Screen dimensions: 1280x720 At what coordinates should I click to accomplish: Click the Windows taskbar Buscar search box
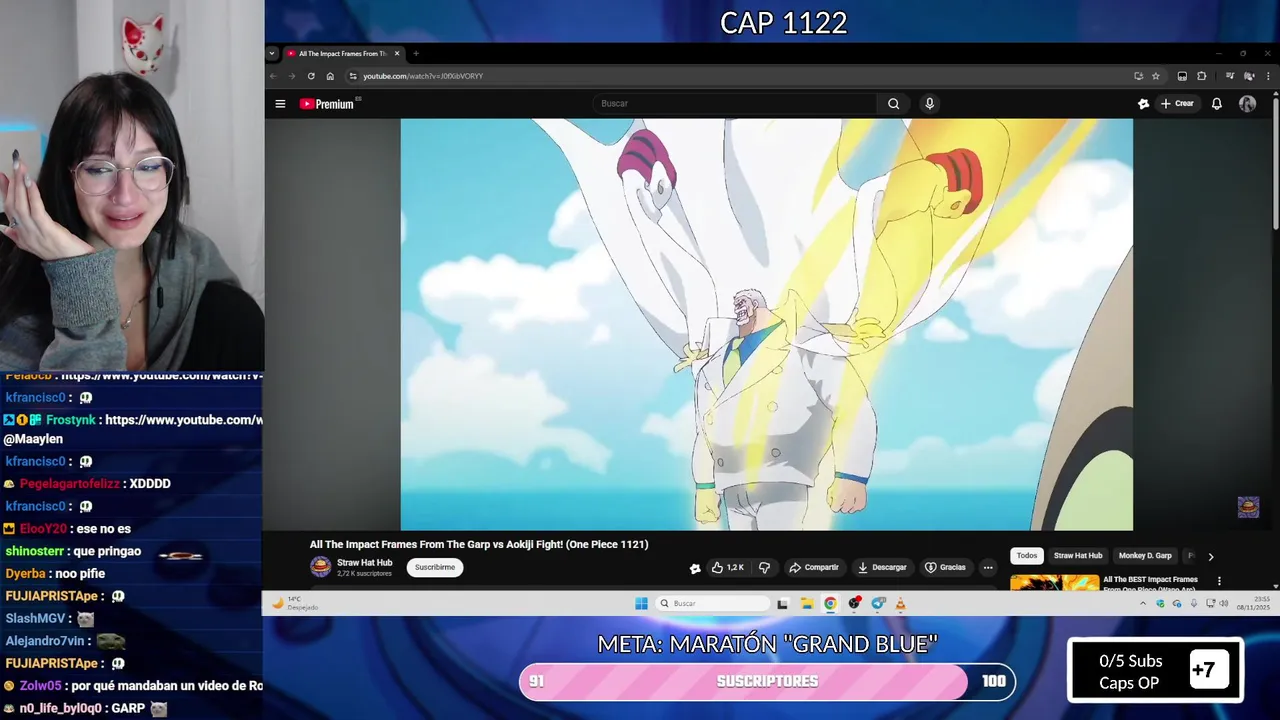click(x=713, y=603)
